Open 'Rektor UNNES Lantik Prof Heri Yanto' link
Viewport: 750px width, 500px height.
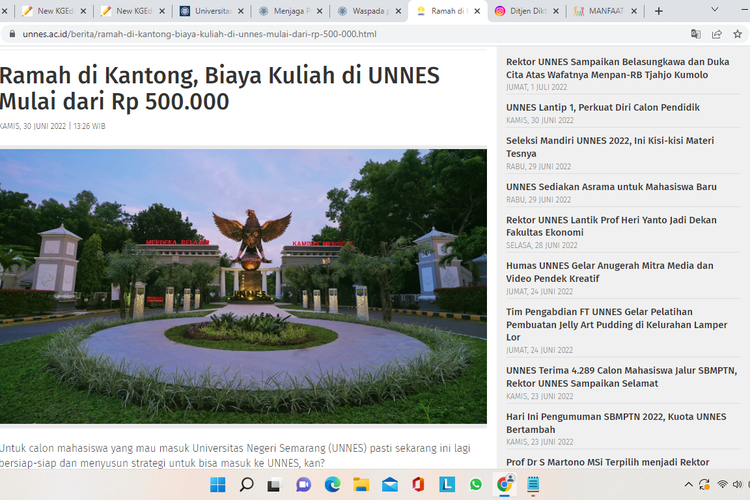(x=610, y=226)
